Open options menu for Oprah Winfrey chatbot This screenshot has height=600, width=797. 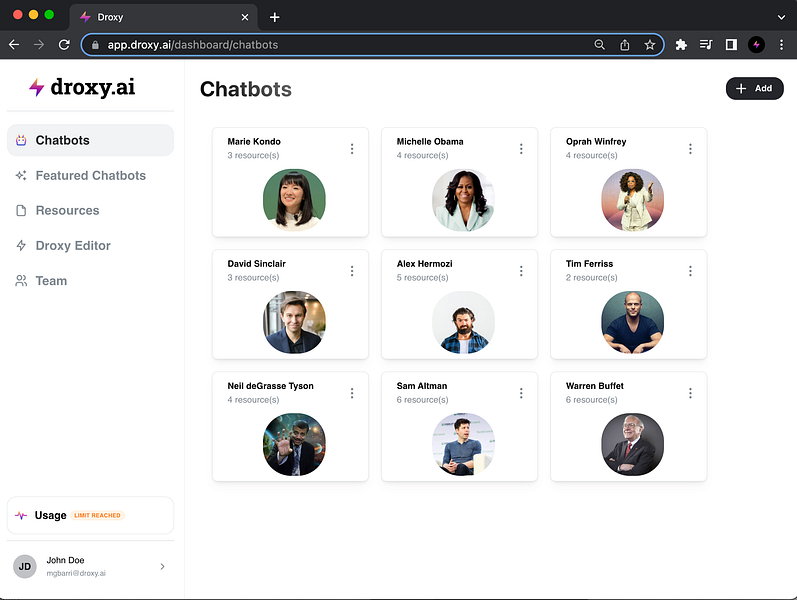pos(690,148)
